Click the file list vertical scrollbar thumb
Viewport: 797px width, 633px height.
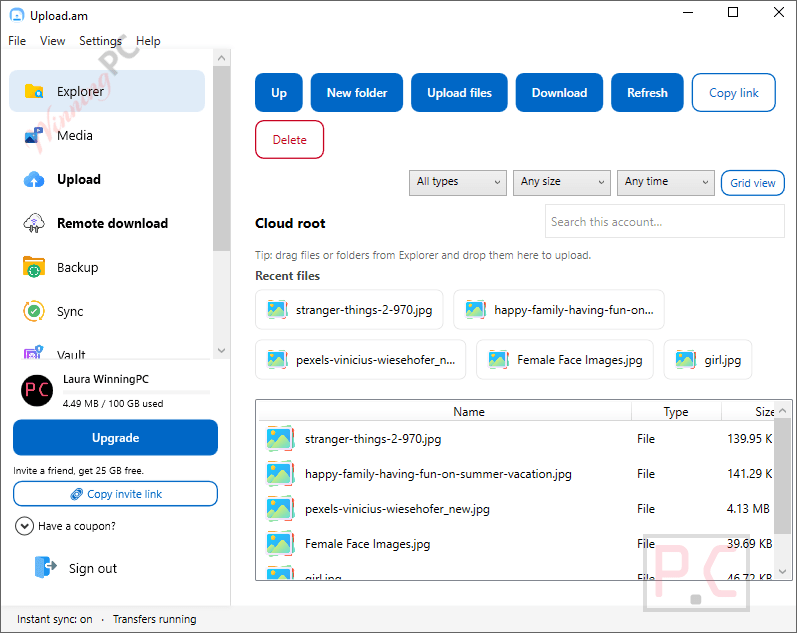pos(783,475)
